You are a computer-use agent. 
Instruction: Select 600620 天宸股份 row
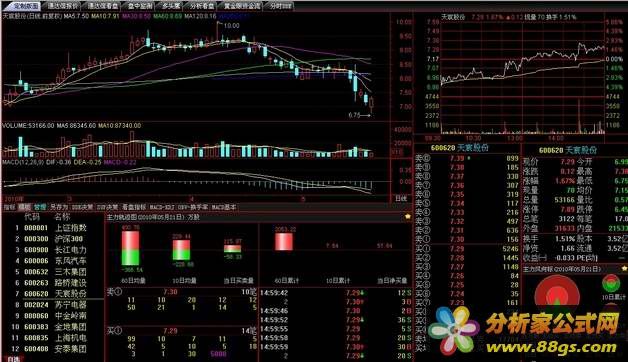coord(52,294)
